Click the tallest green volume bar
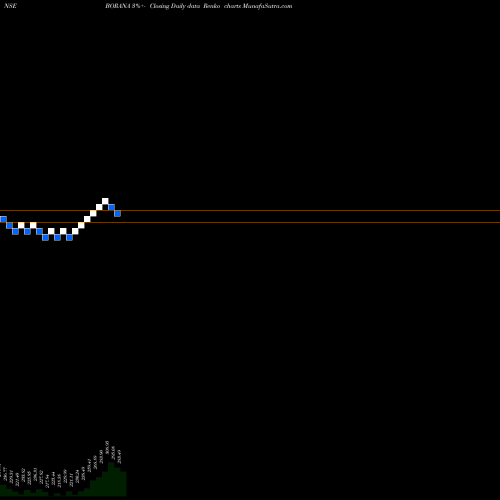This screenshot has width=500, height=500. (111, 479)
